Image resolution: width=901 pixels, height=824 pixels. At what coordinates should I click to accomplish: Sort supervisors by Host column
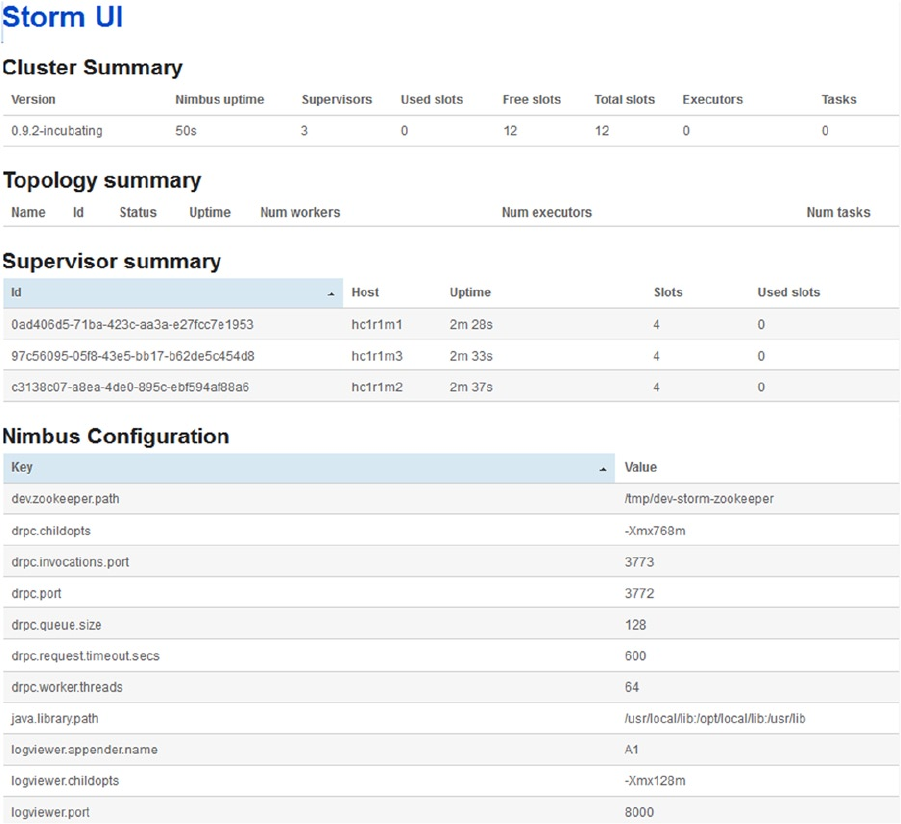[x=365, y=293]
